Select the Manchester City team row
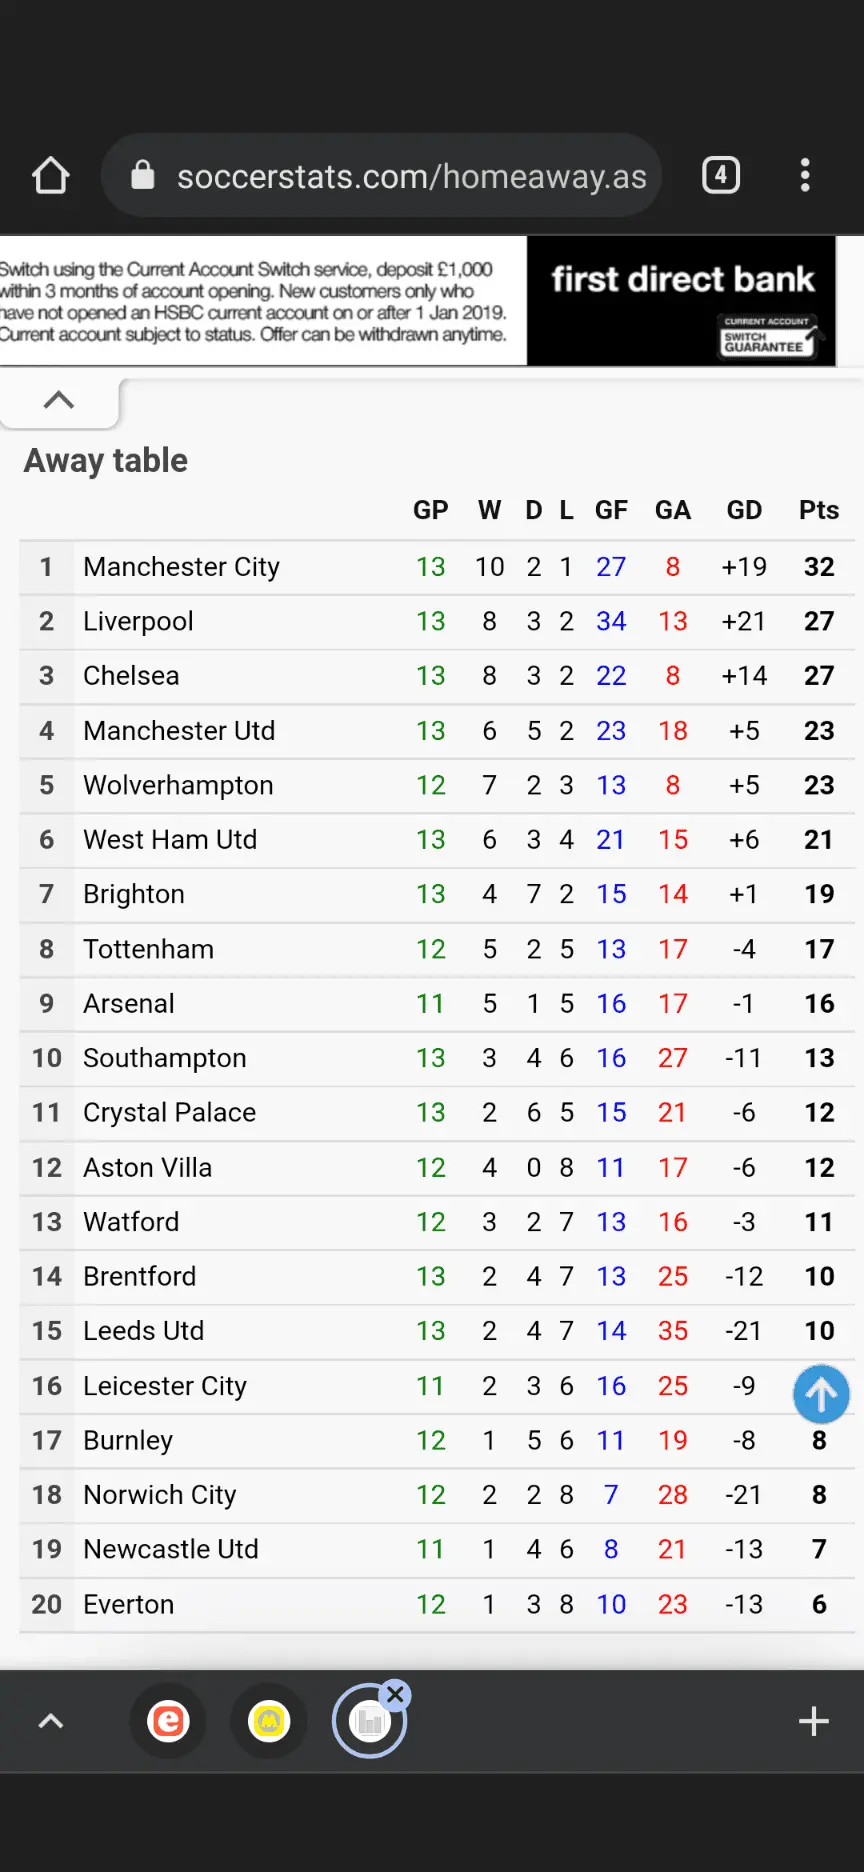The height and width of the screenshot is (1872, 864). (x=181, y=567)
